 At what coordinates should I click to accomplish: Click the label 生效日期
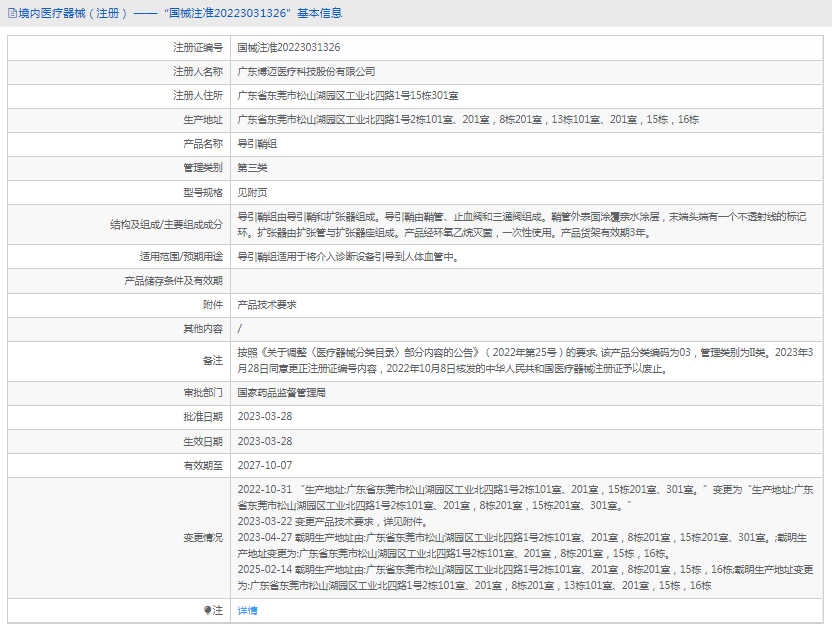(203, 441)
